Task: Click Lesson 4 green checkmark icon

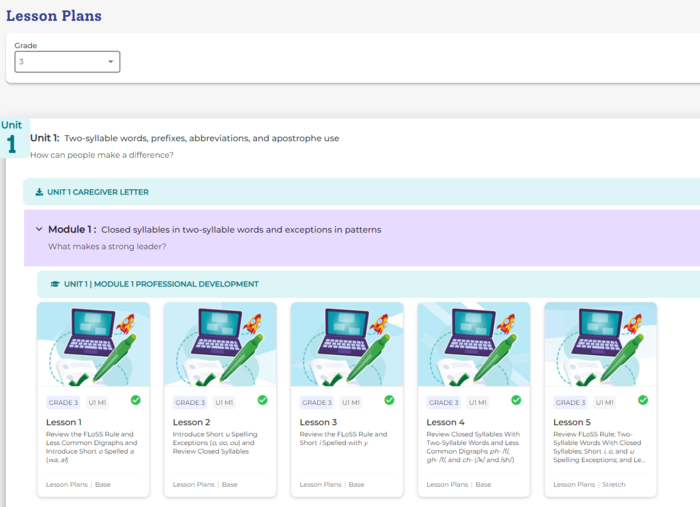Action: (x=516, y=400)
